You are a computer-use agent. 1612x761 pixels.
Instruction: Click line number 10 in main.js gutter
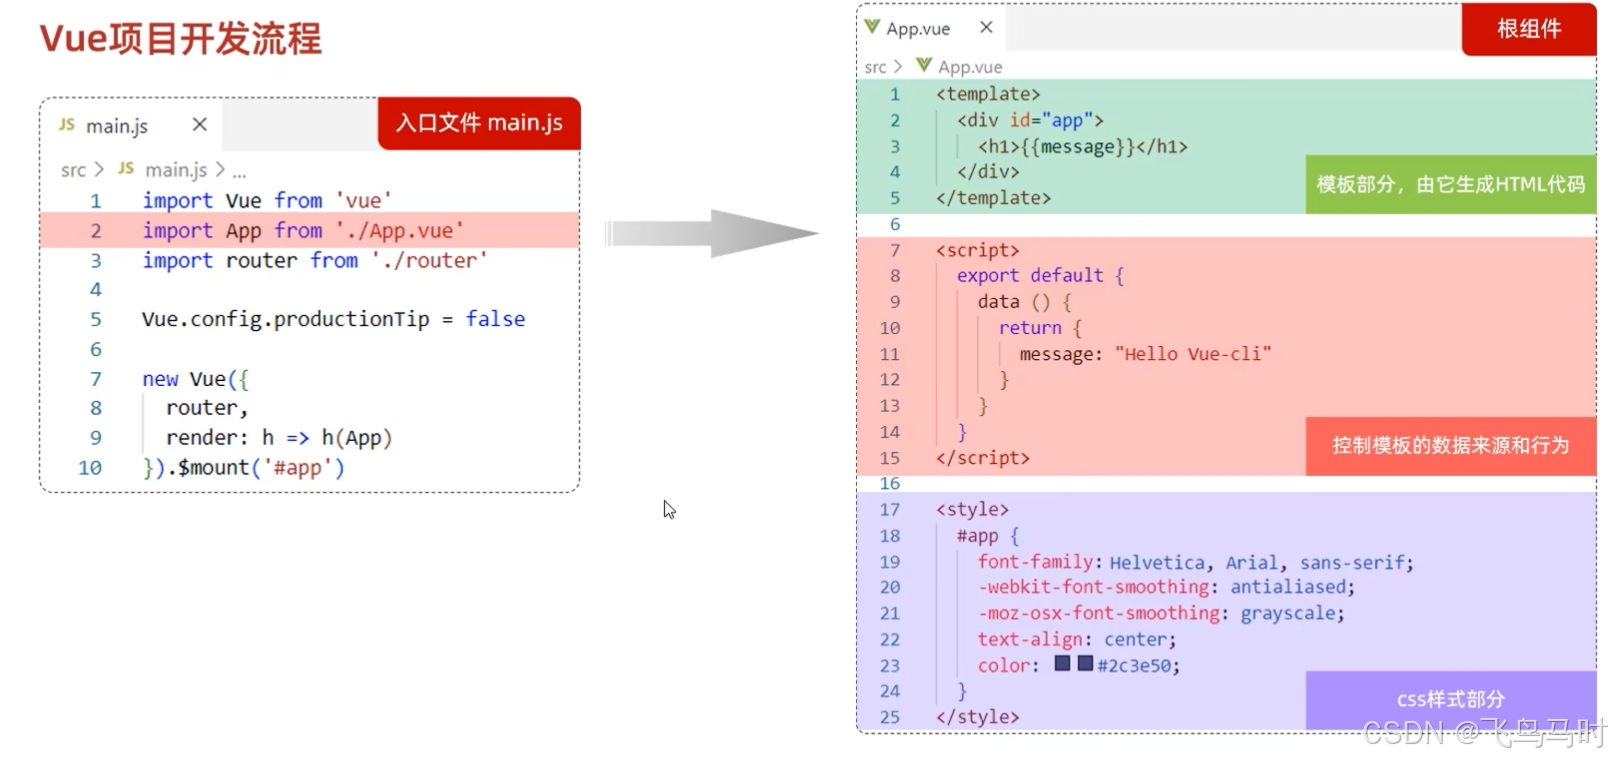point(90,468)
